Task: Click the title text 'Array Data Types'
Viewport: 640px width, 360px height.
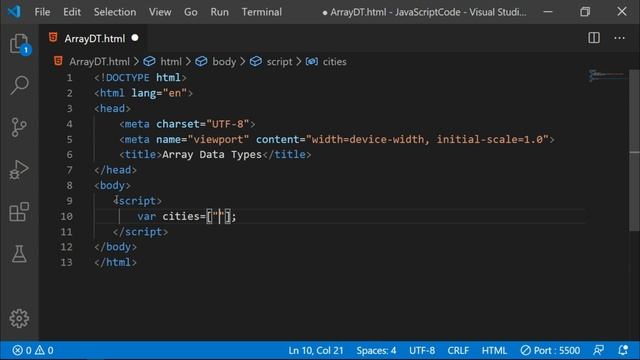Action: tap(212, 154)
